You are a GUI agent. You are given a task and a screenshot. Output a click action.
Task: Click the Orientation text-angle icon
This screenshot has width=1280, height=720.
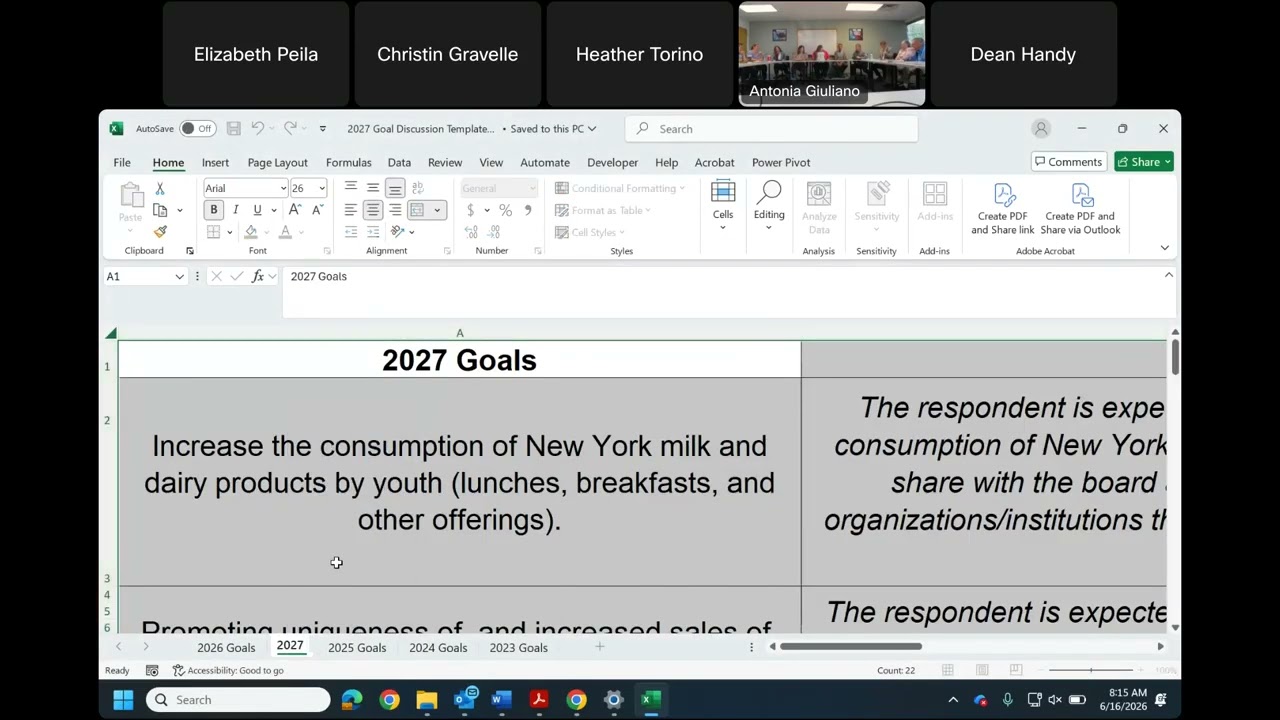[x=397, y=232]
